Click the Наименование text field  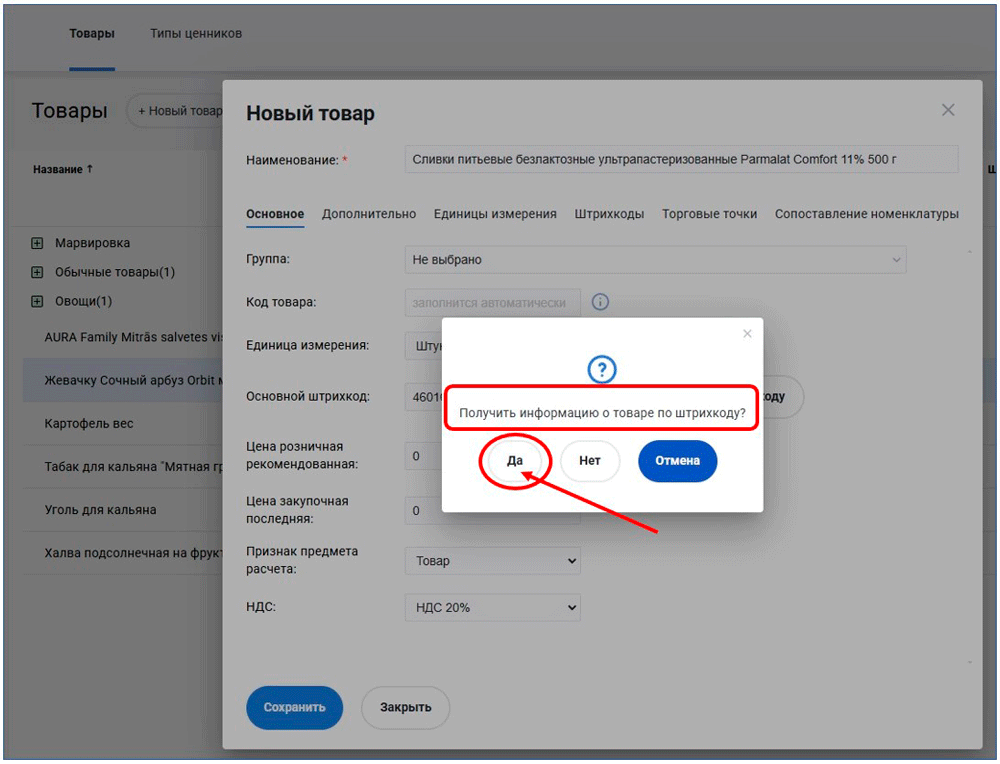click(x=680, y=160)
